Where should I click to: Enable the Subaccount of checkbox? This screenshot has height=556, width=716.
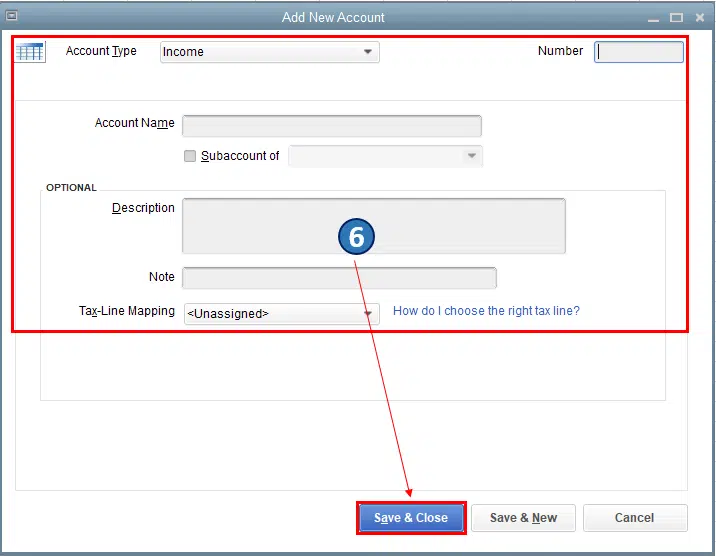pyautogui.click(x=190, y=156)
